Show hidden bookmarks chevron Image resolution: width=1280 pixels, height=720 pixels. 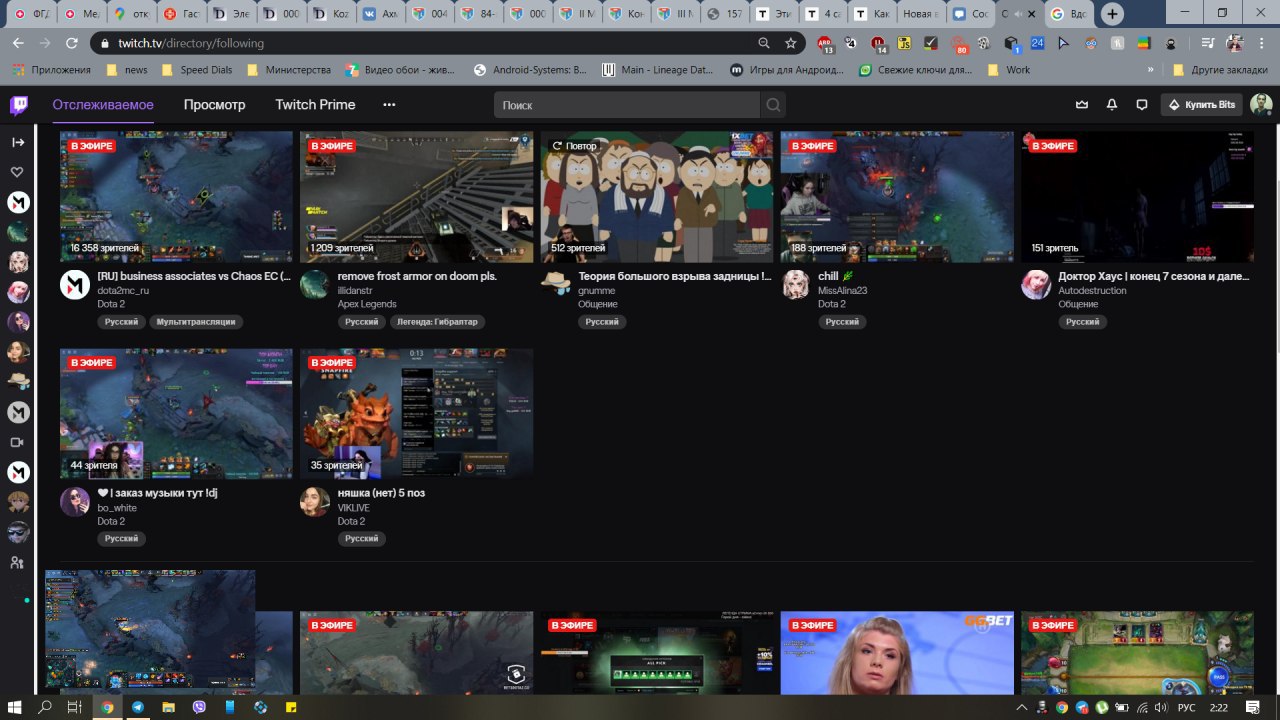pyautogui.click(x=1150, y=70)
